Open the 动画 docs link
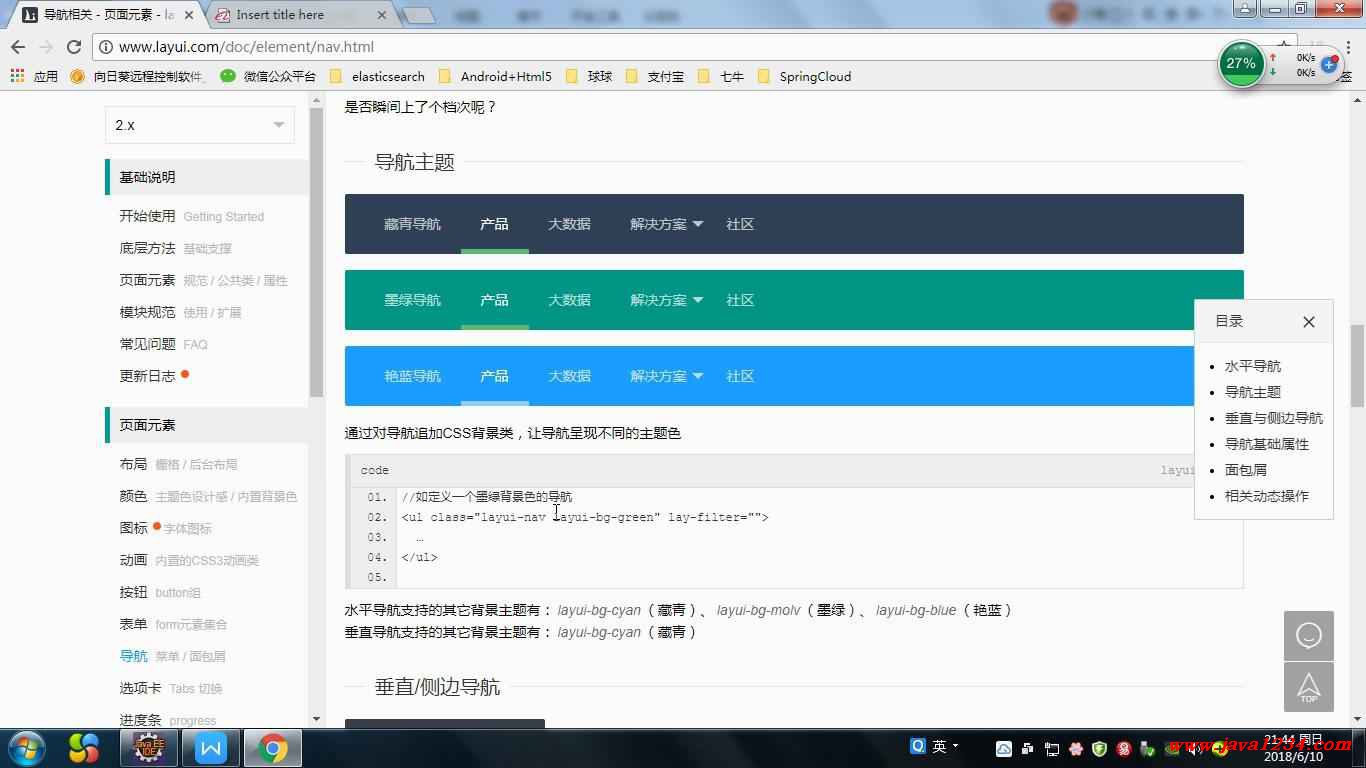Image resolution: width=1366 pixels, height=768 pixels. tap(189, 560)
